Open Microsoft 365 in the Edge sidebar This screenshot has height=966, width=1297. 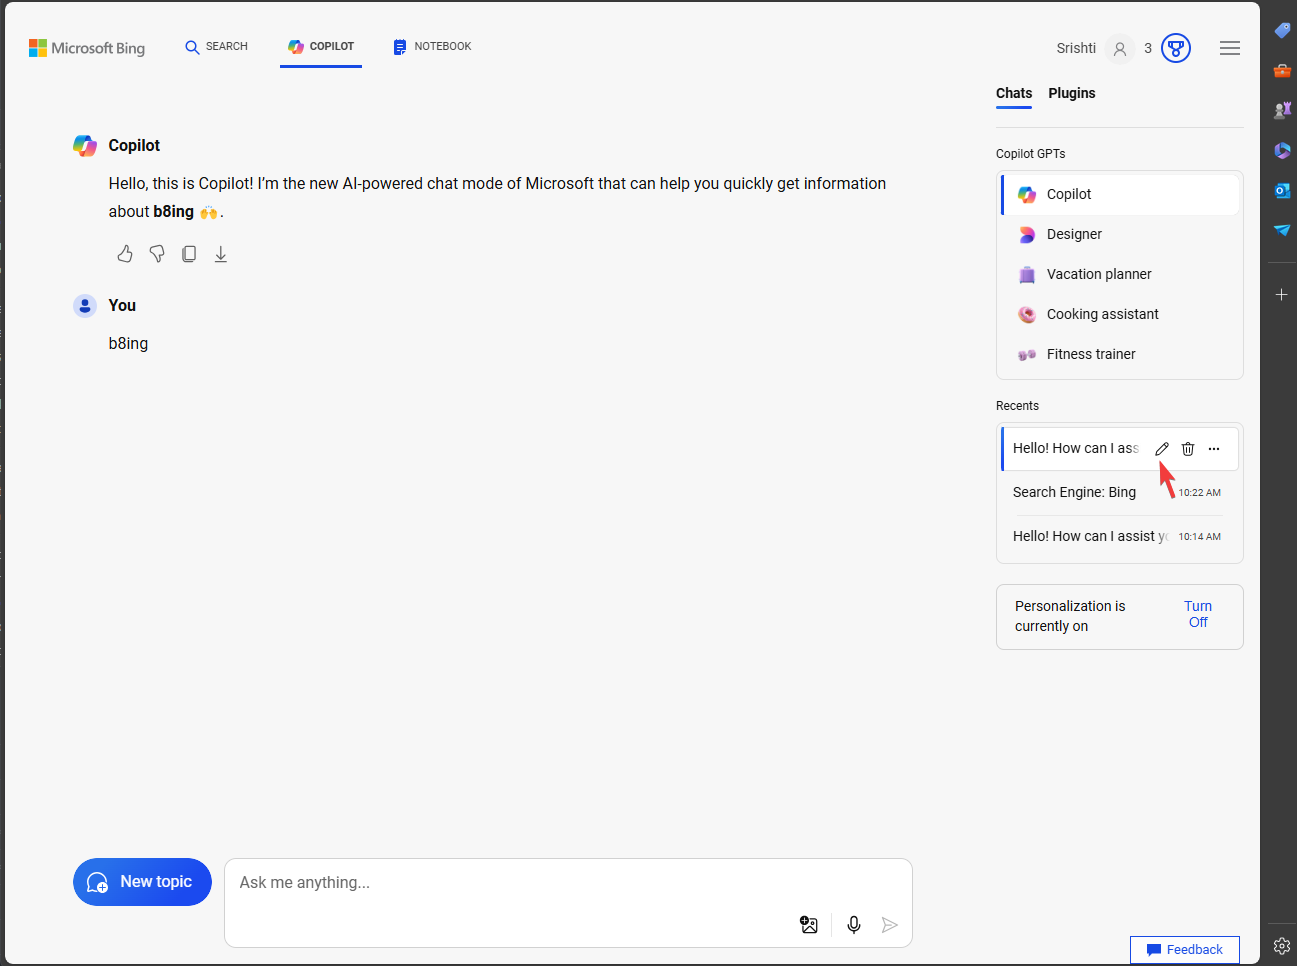pos(1282,151)
